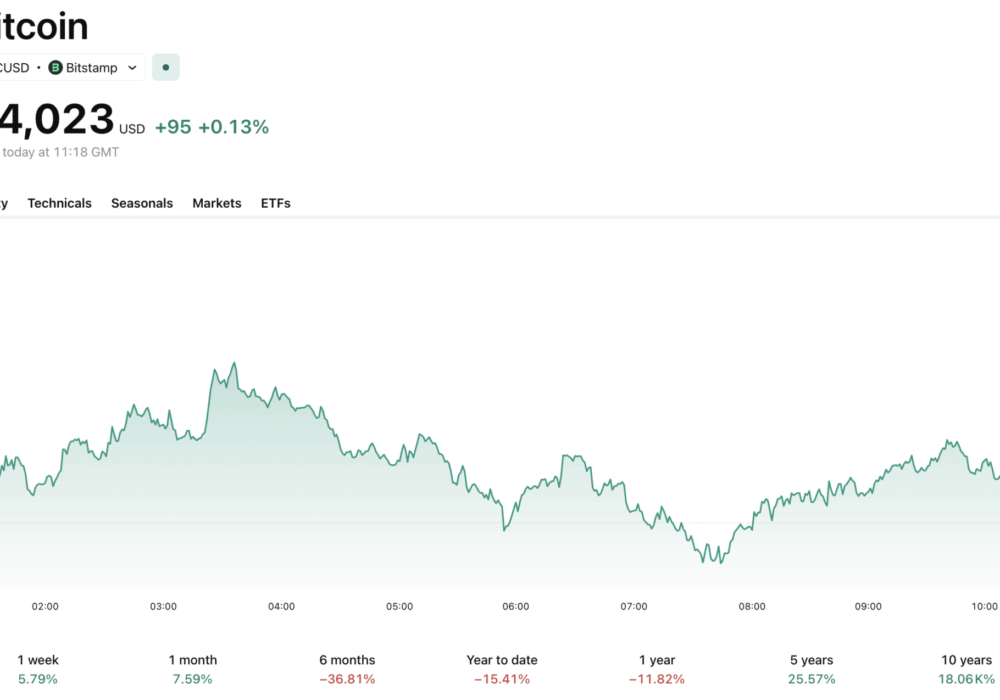Screen dimensions: 1000x700
Task: Click the green market status dot
Action: click(x=165, y=68)
